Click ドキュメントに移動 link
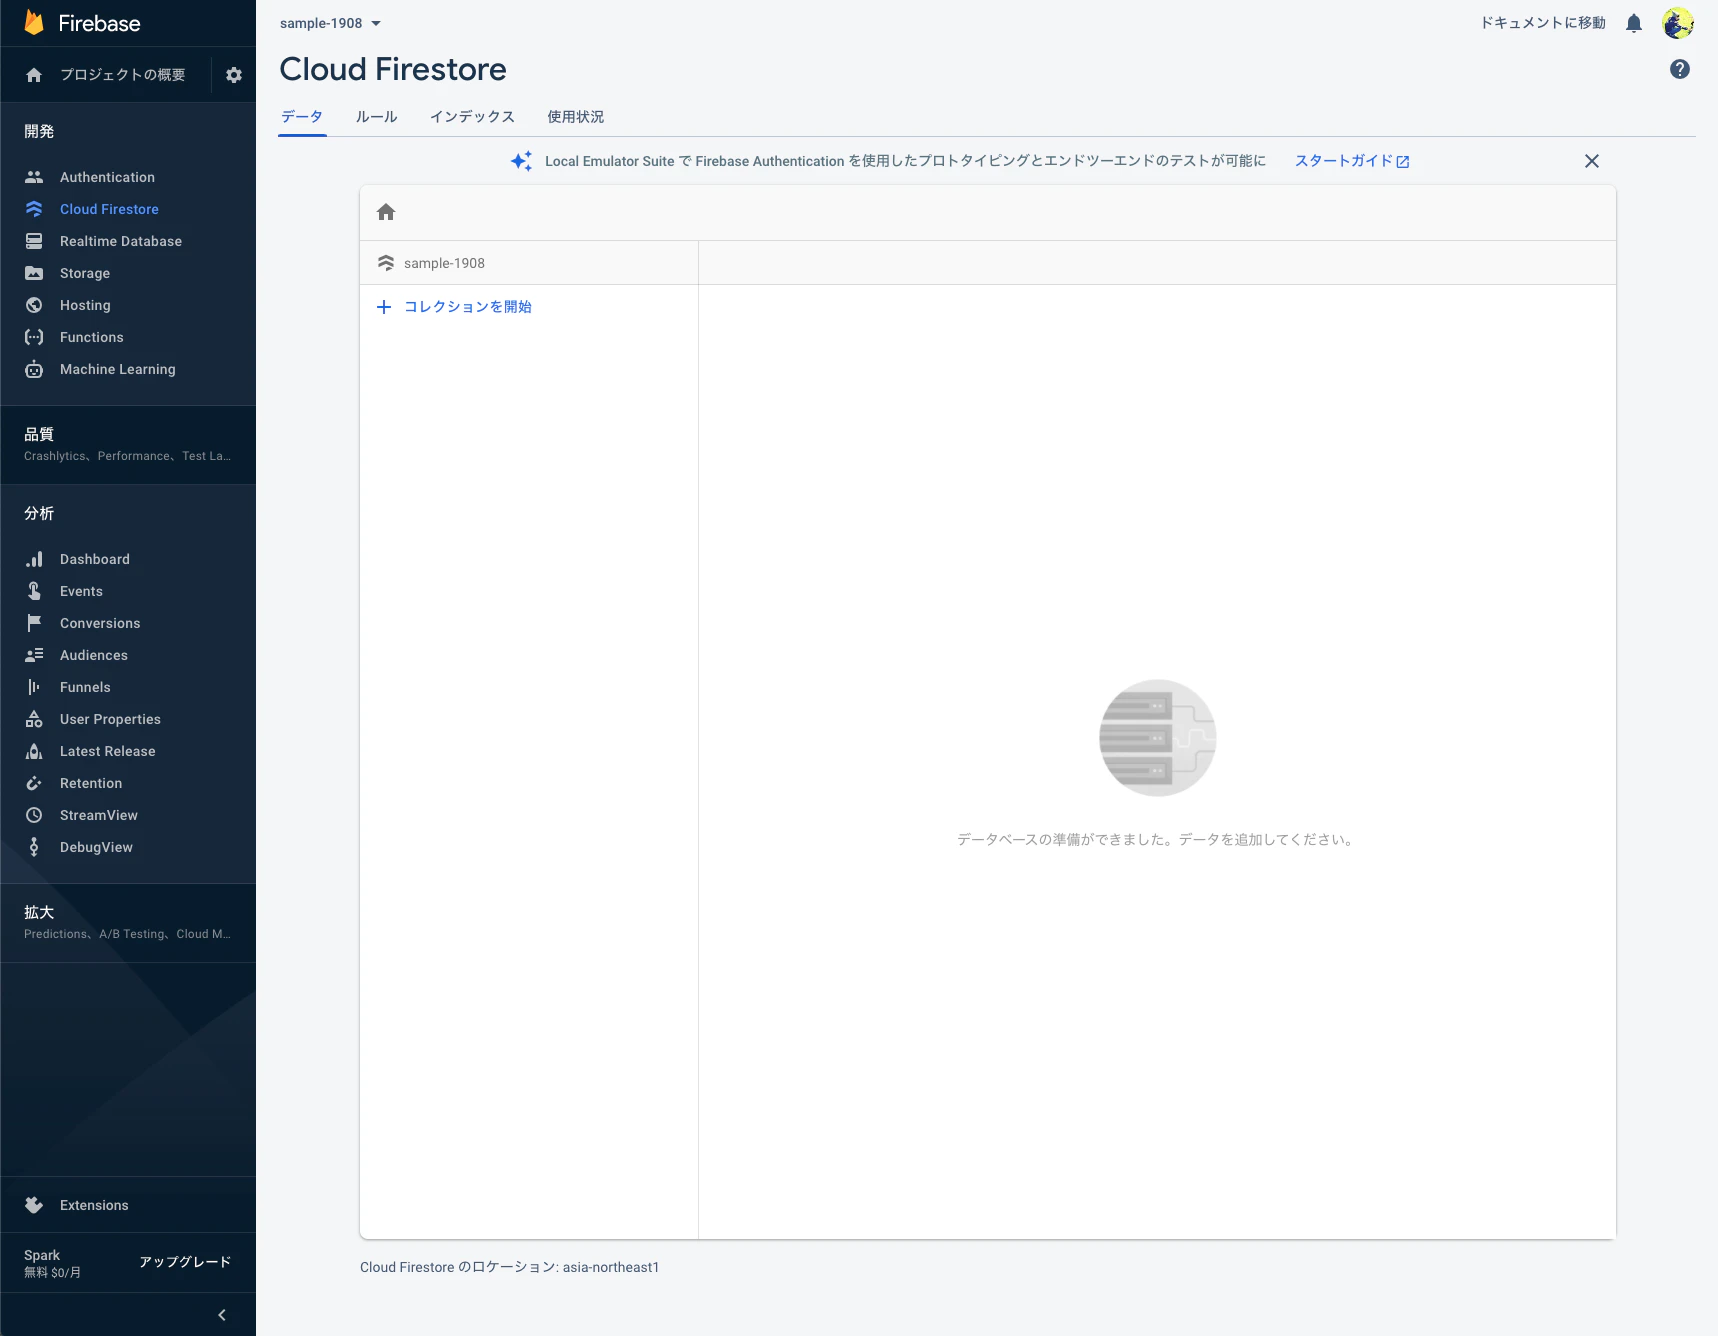Screen dimensions: 1718x1336 point(1543,23)
